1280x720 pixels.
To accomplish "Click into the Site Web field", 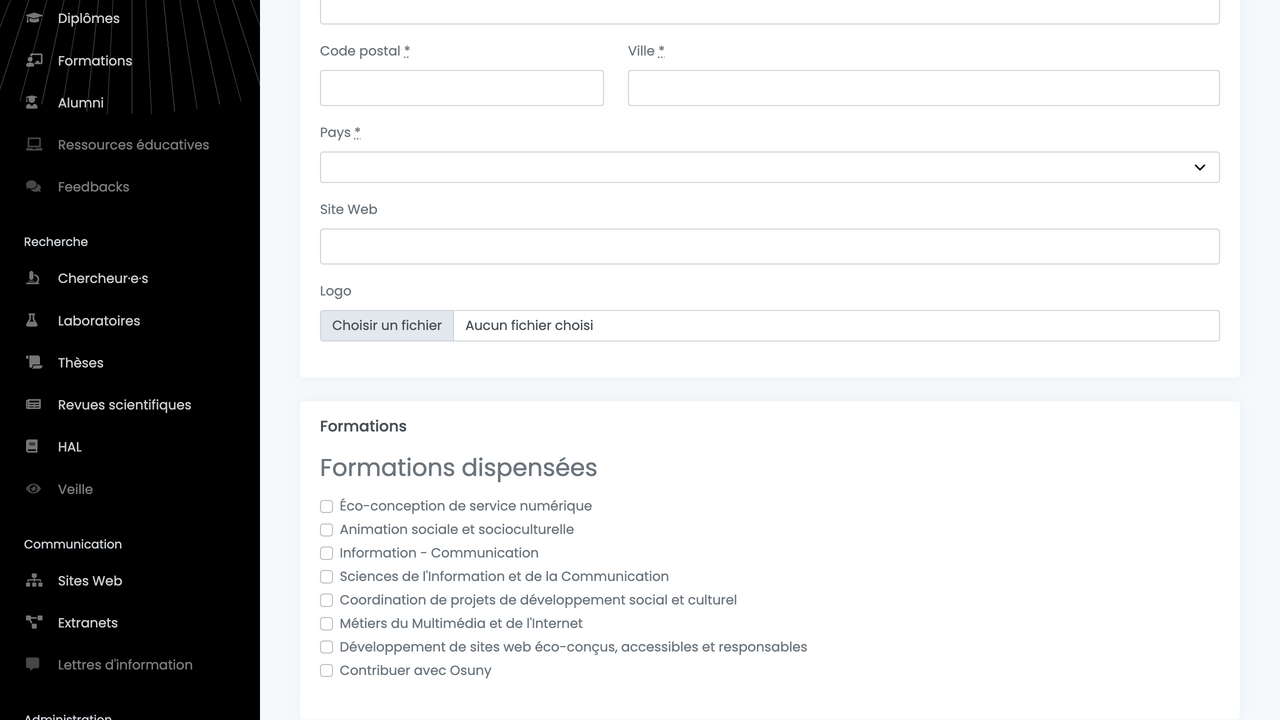I will tap(769, 246).
